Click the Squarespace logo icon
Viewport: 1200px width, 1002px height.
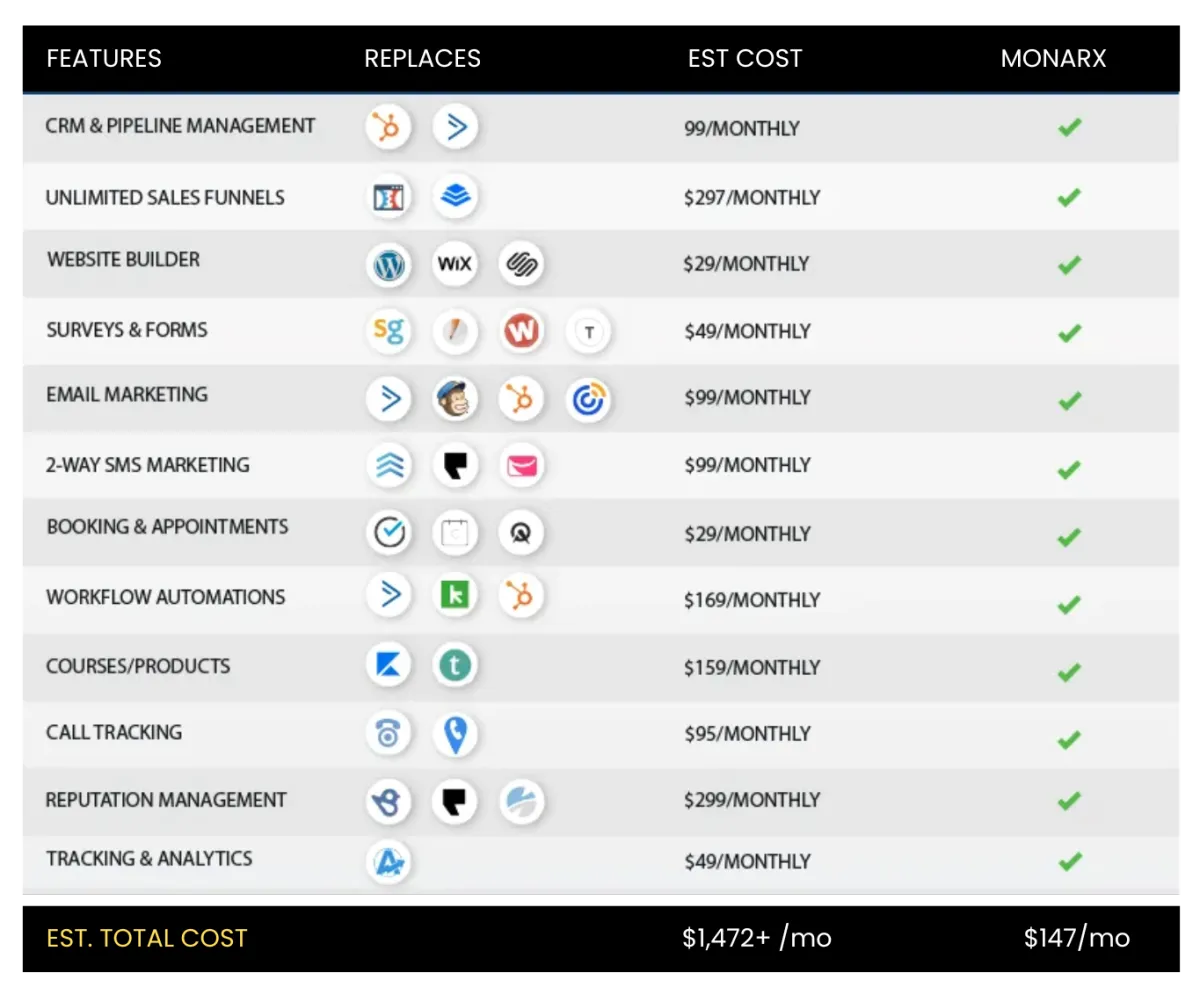521,265
